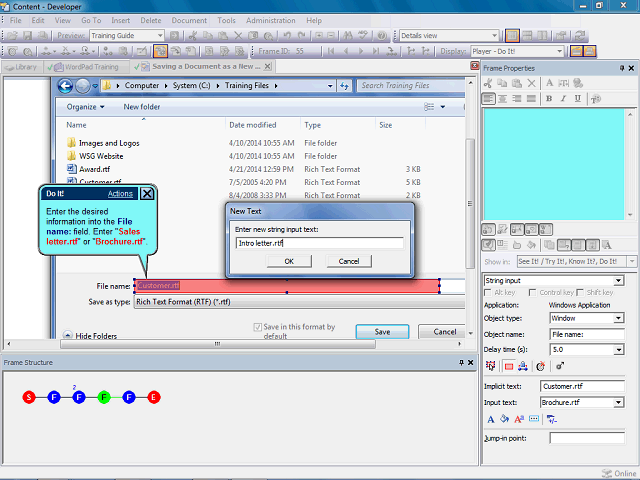
Task: Toggle Bold formatting in Frame Properties
Action: pos(549,99)
